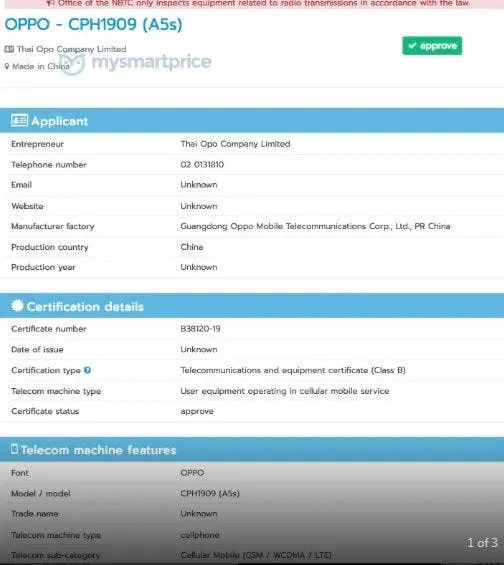
Task: Click the location pin icon near Made in China
Action: coord(6,67)
